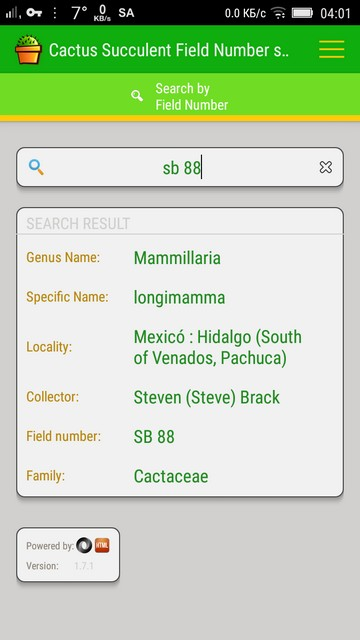Tap the Wi-Fi icon in status bar
Viewport: 360px width, 640px height.
(x=278, y=13)
